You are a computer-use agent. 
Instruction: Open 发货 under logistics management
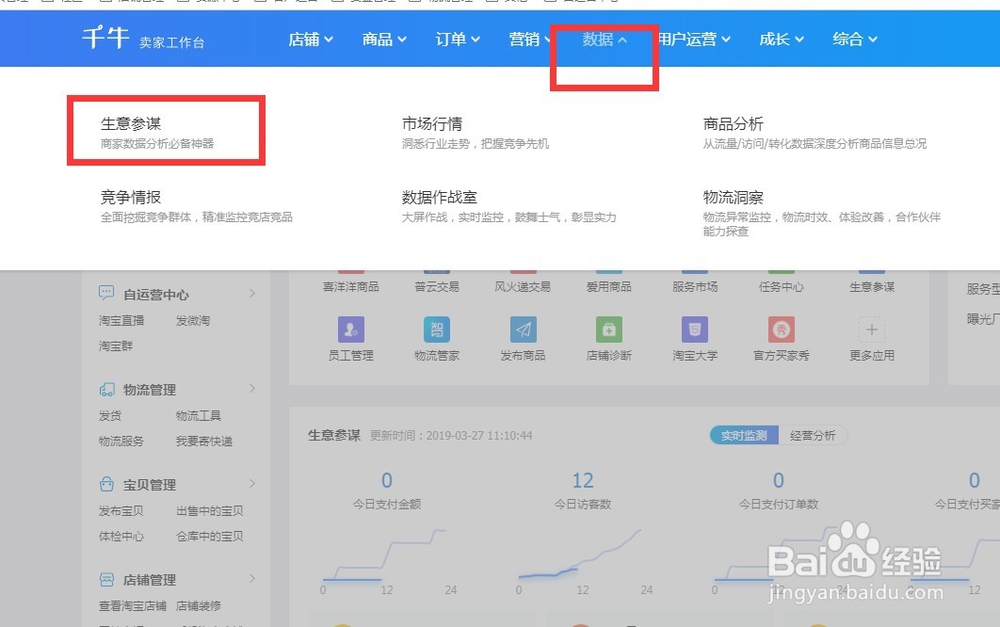pyautogui.click(x=110, y=415)
